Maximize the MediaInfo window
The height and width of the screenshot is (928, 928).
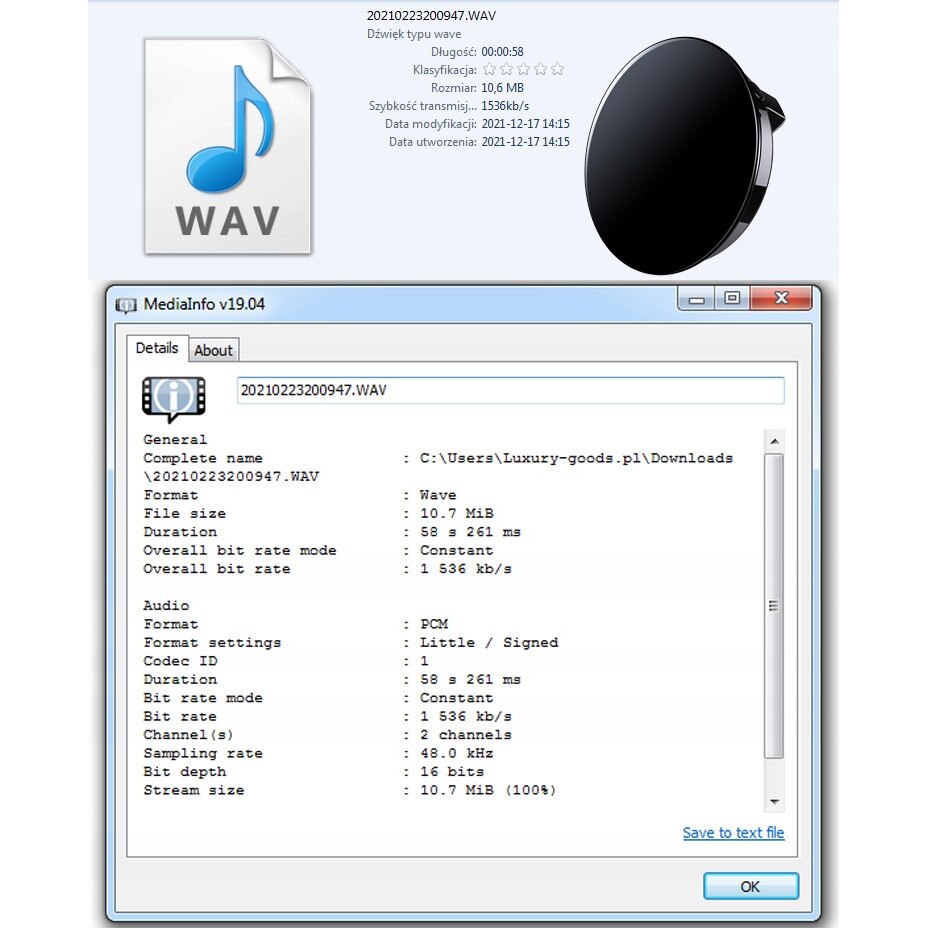point(732,299)
